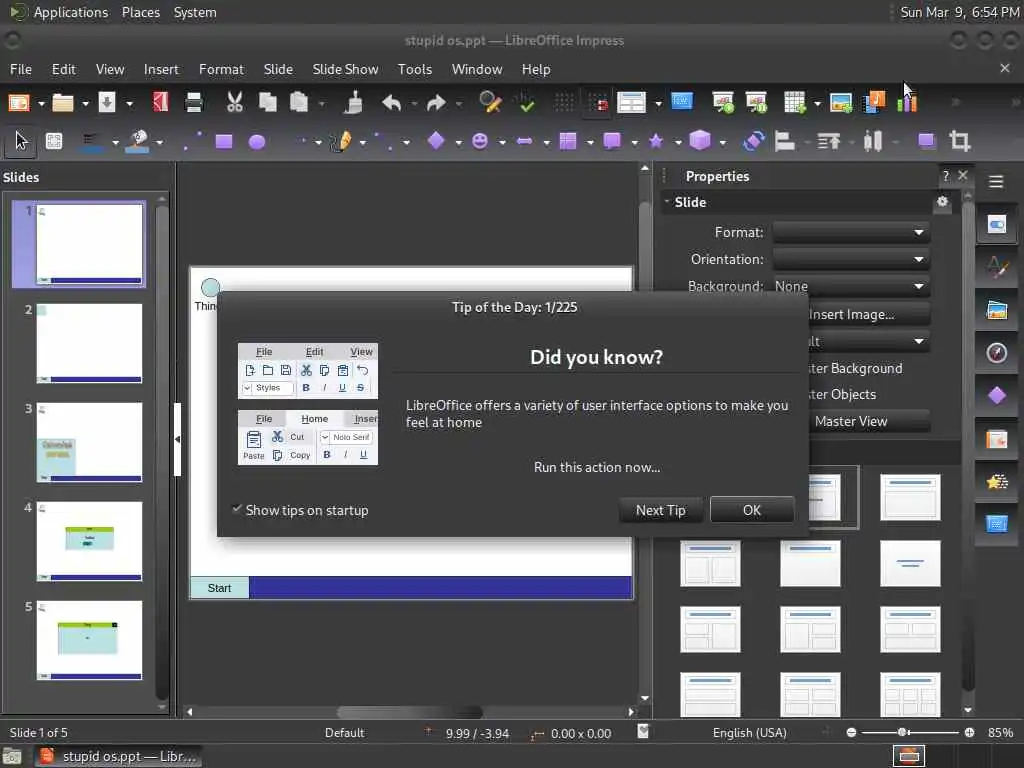Open the Insert menu
The image size is (1024, 768).
point(161,69)
